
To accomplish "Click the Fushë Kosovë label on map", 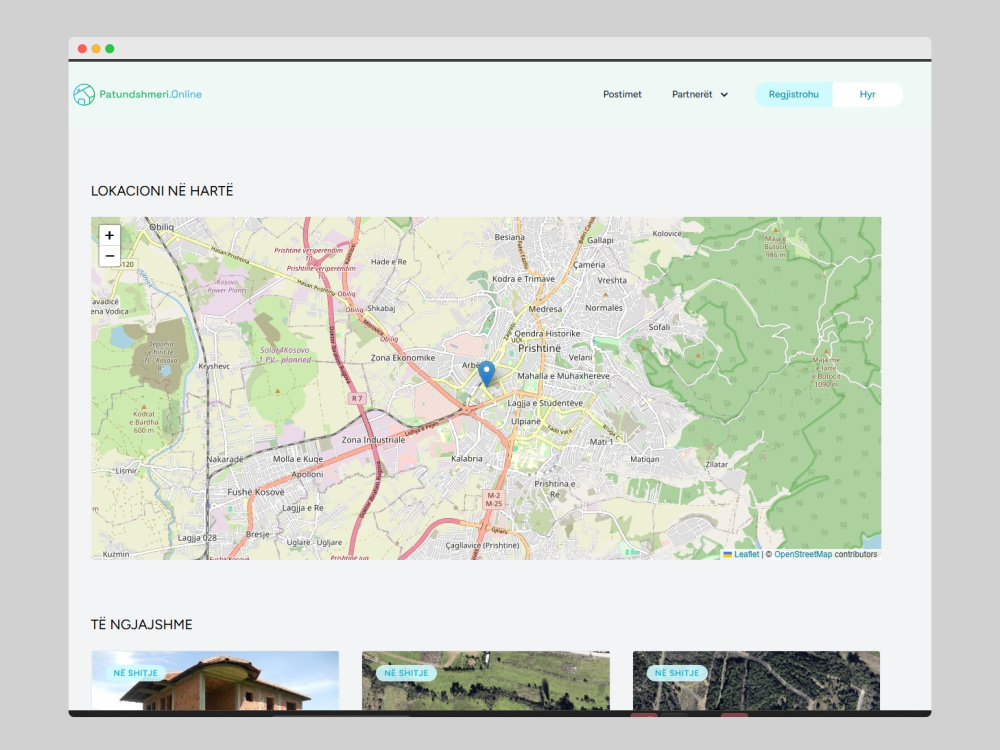I will (256, 492).
